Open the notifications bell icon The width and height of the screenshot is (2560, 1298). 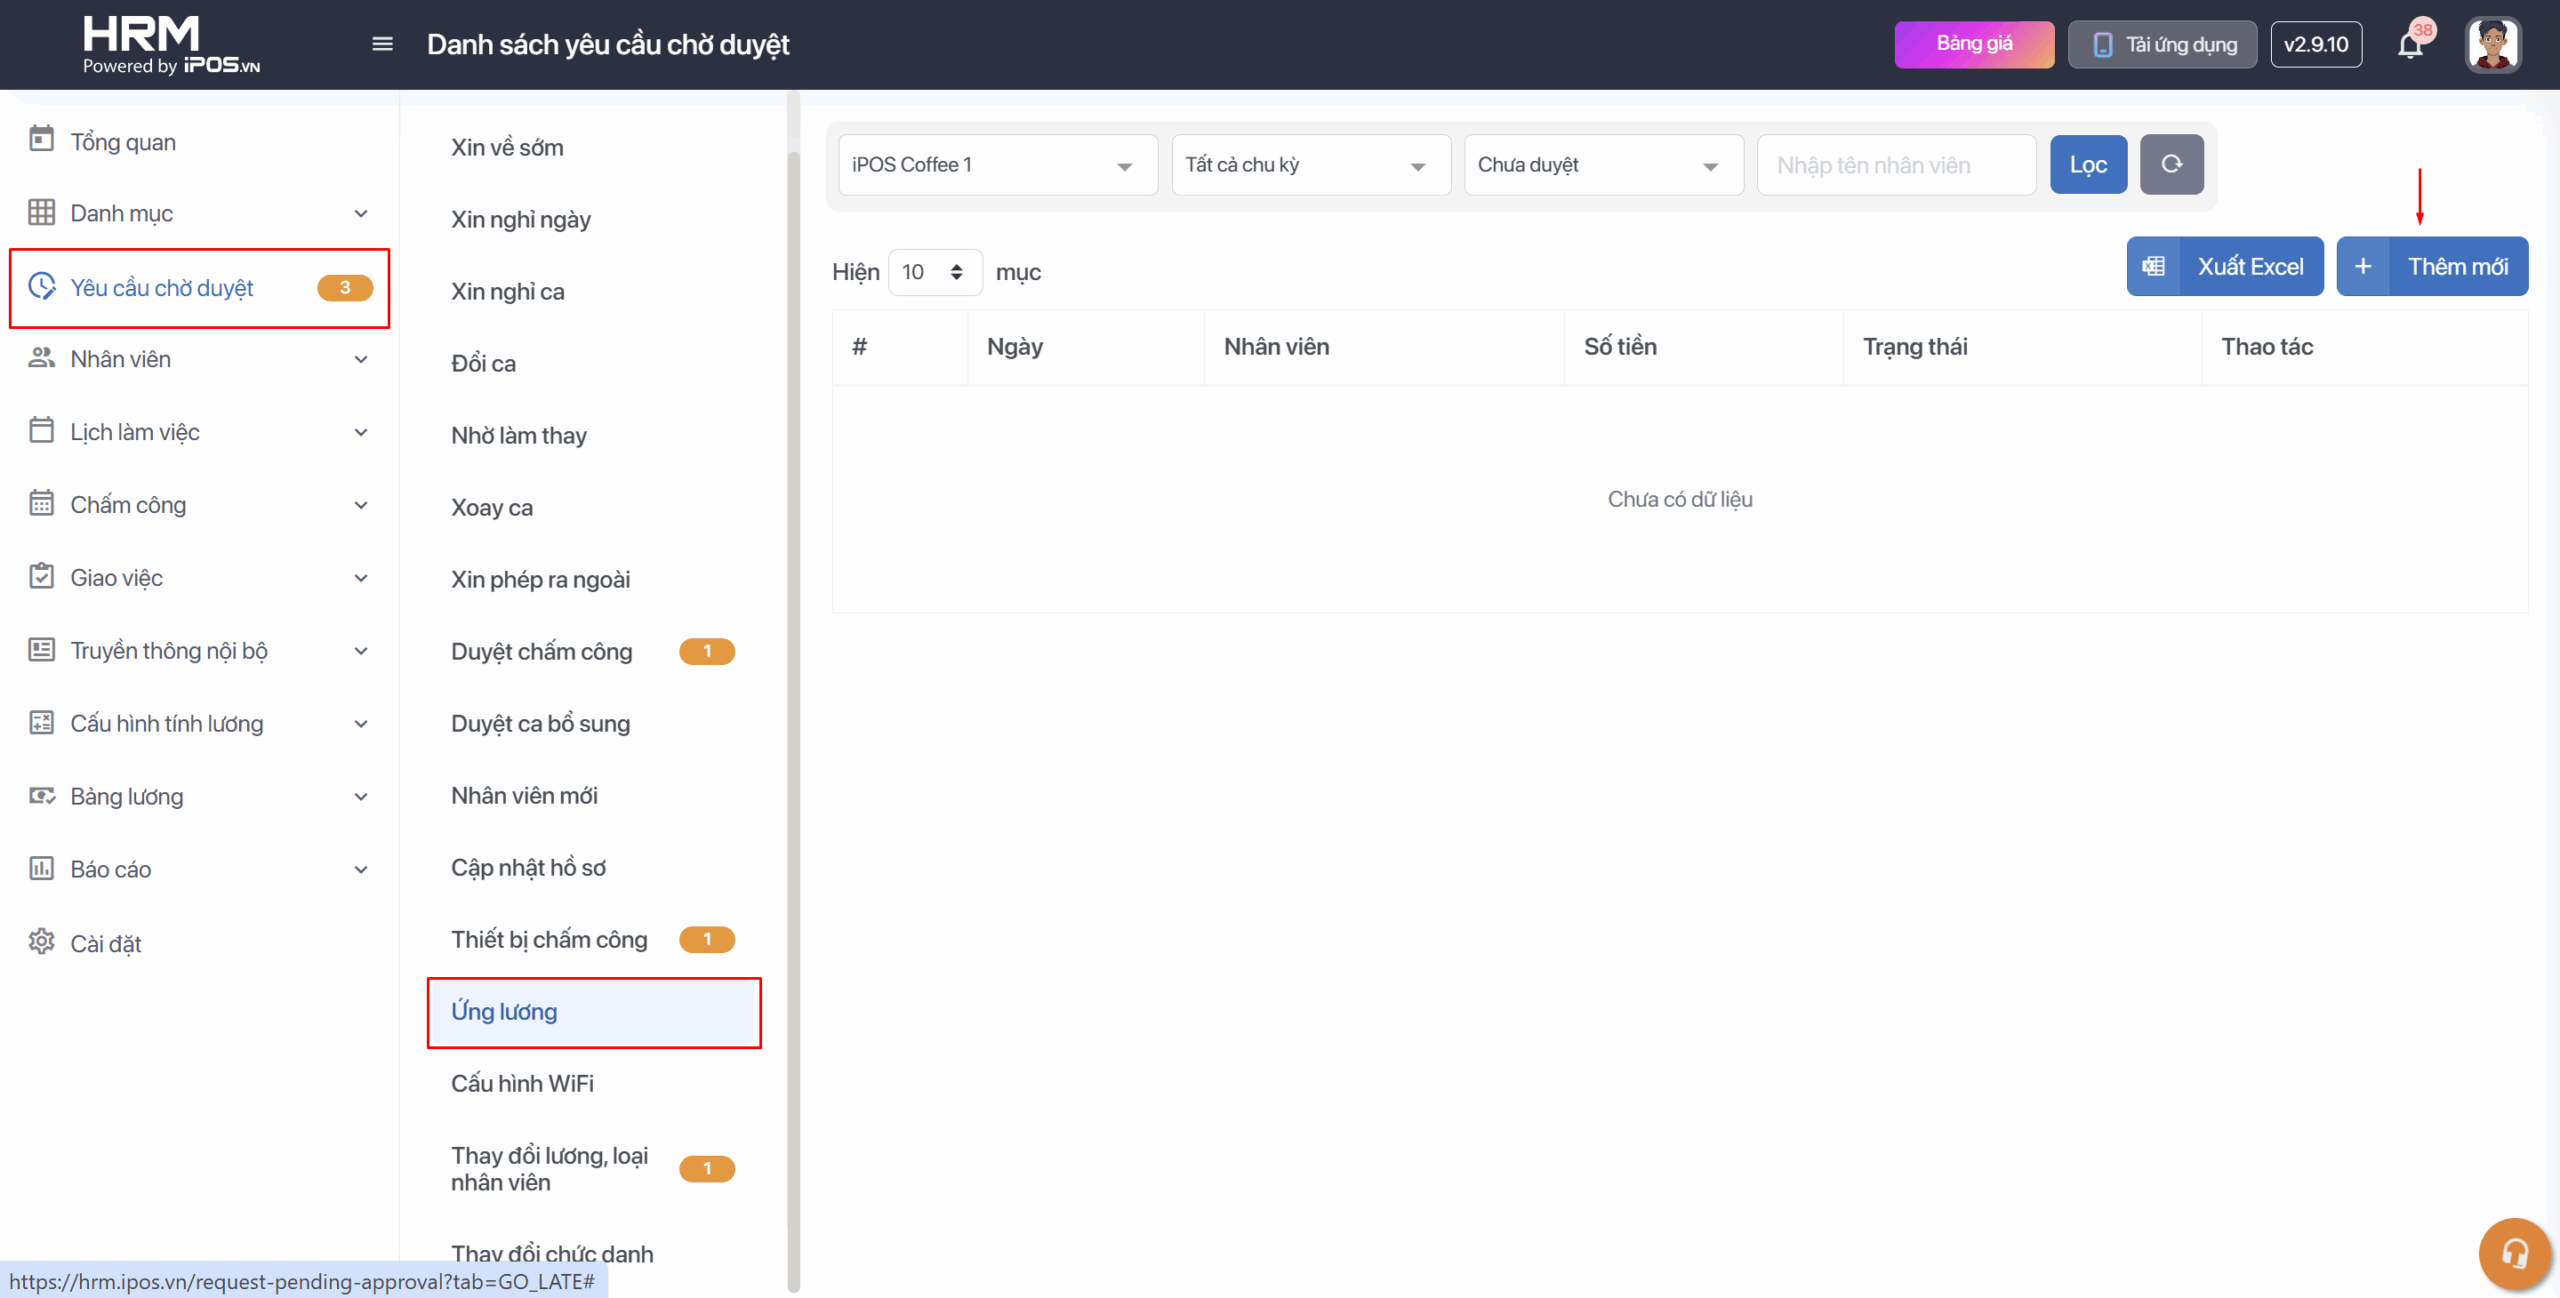pos(2410,46)
